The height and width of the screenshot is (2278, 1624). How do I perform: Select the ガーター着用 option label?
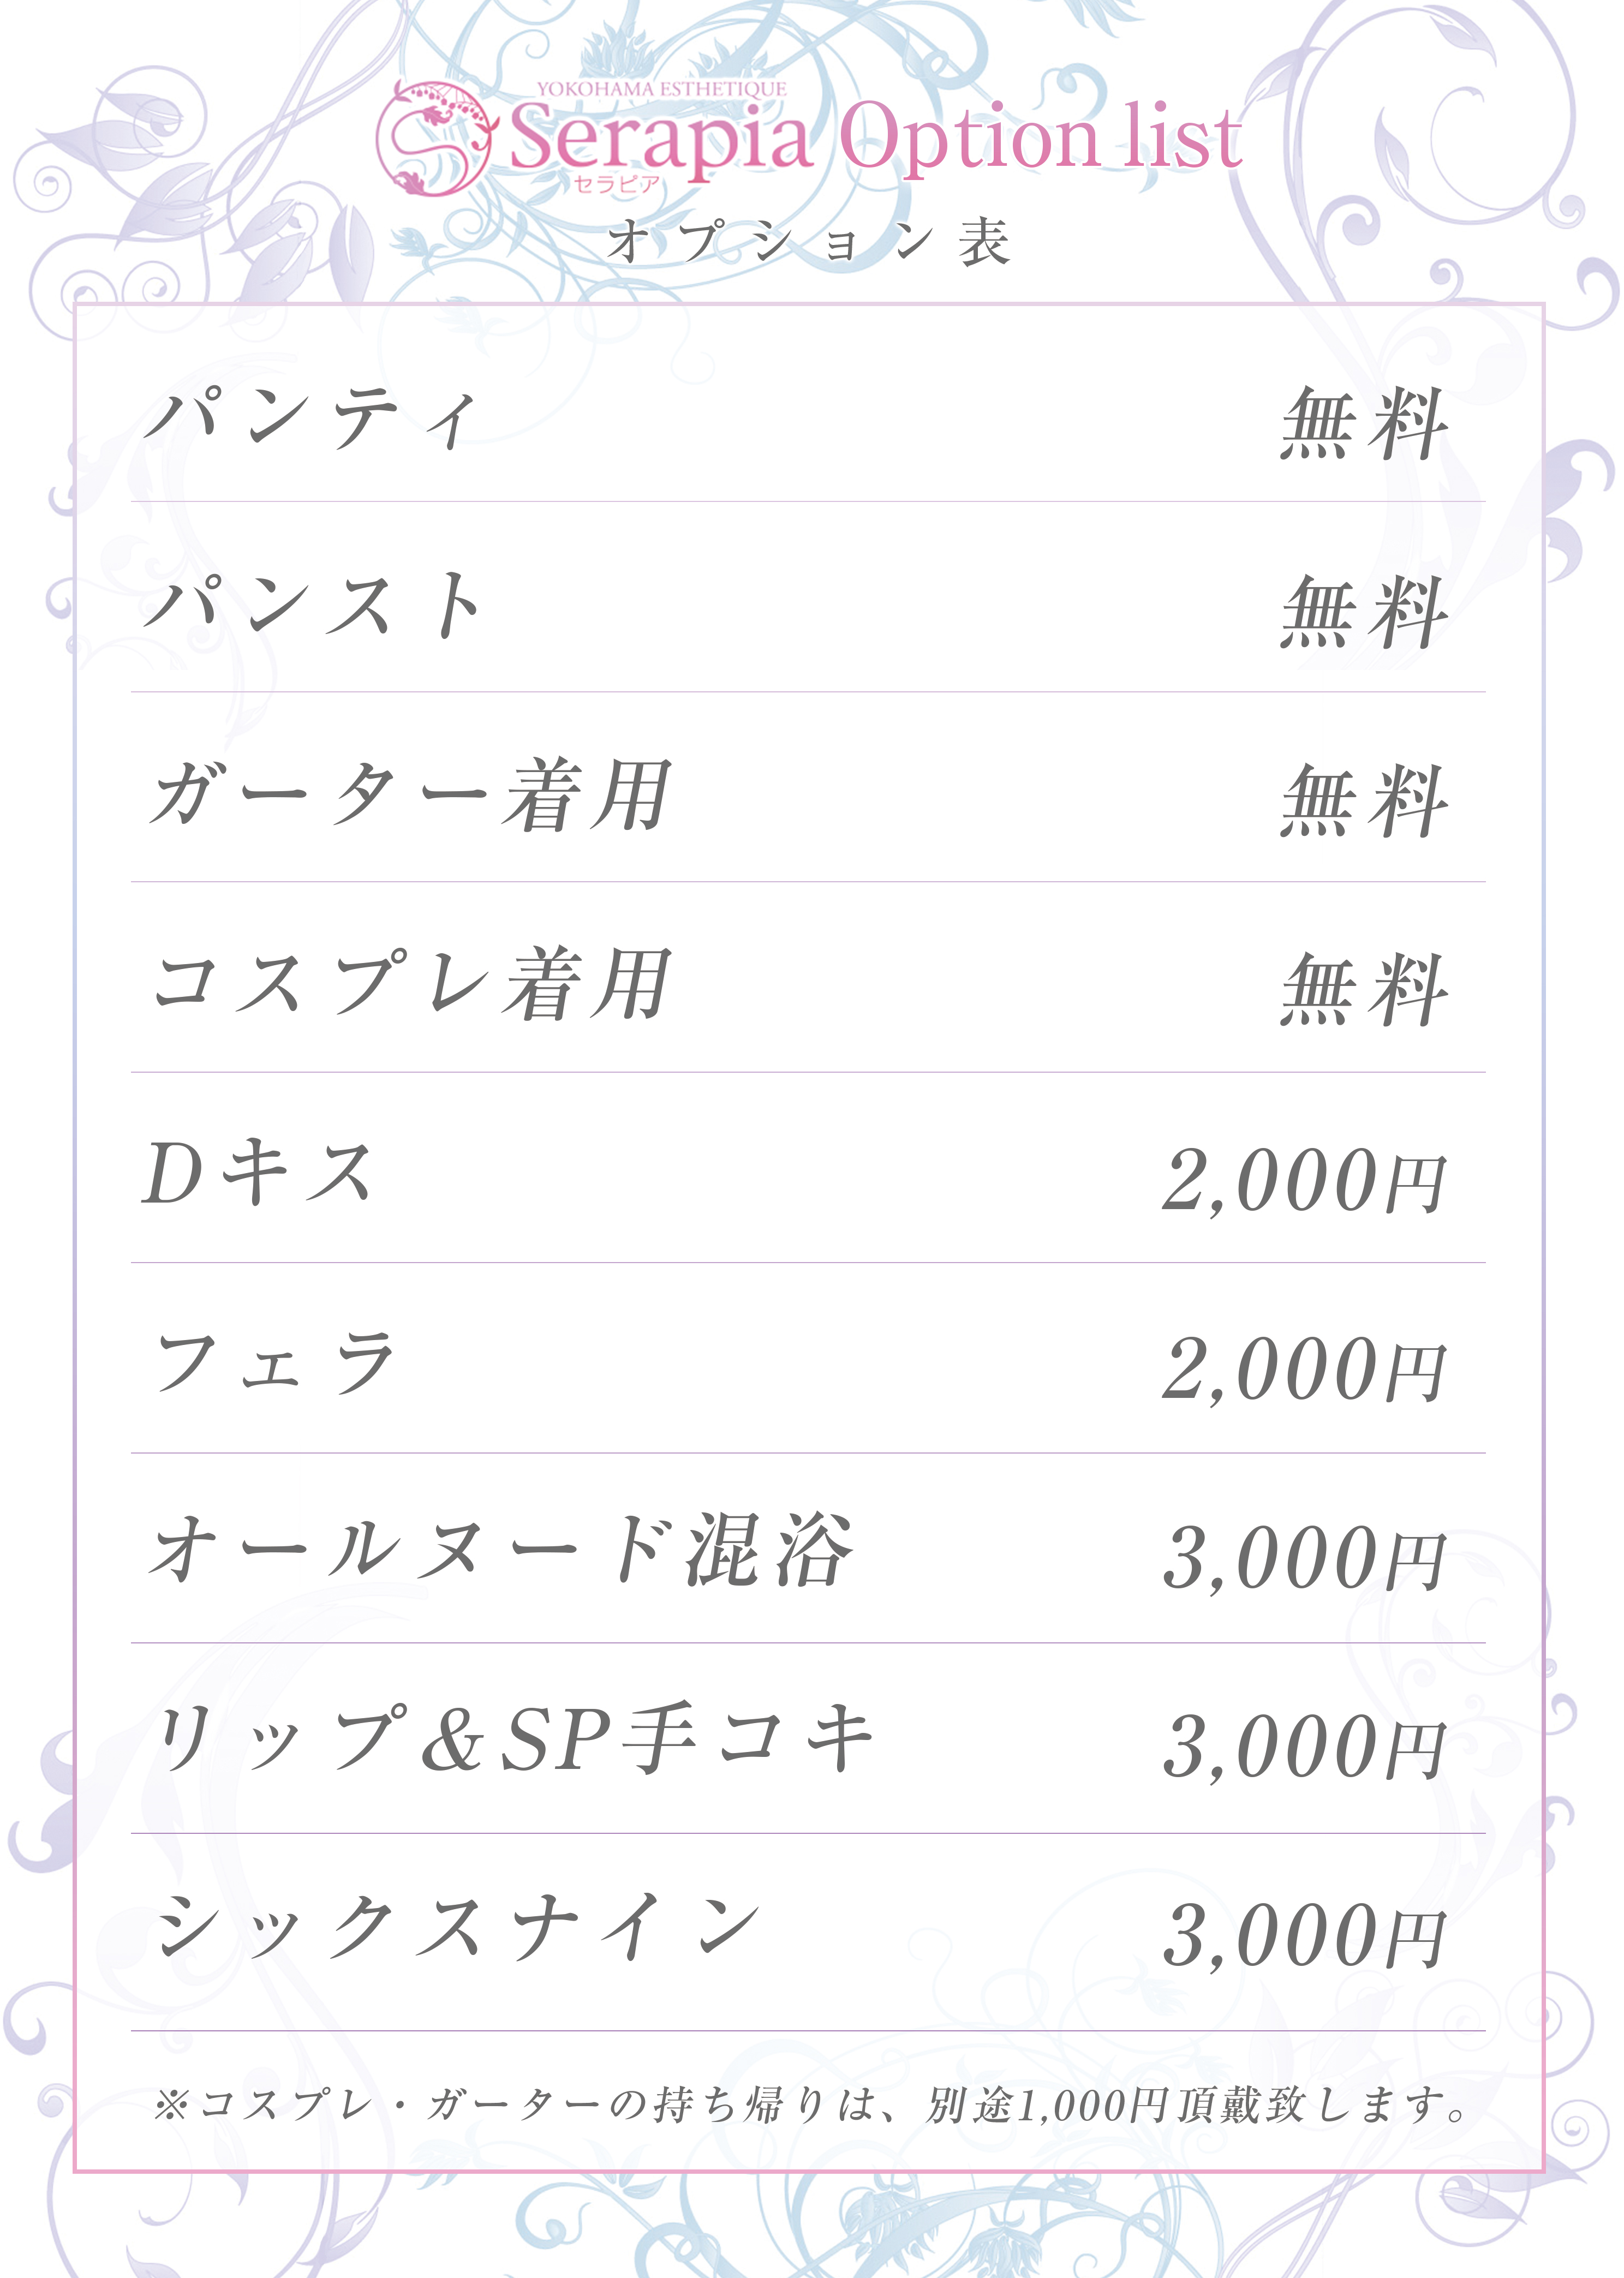click(x=410, y=795)
